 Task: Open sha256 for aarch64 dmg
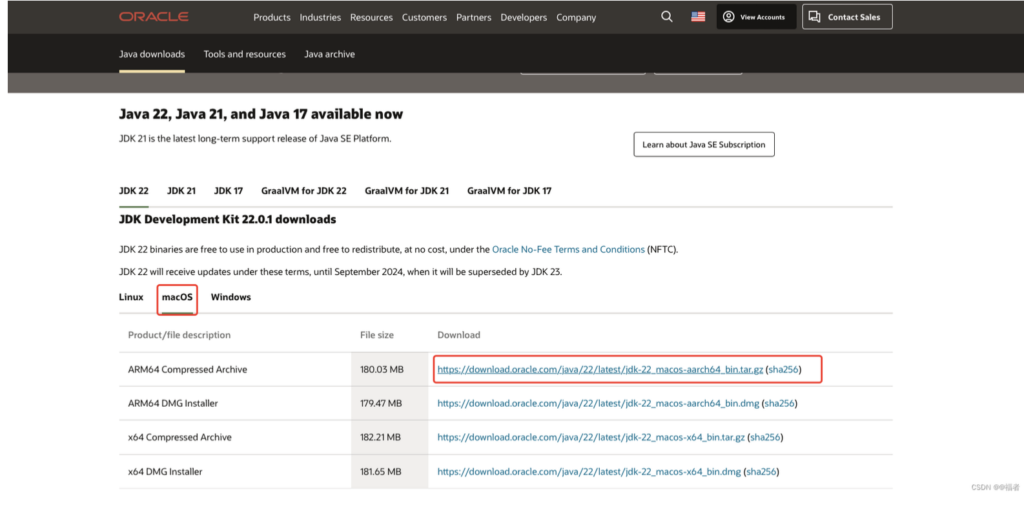pos(779,404)
